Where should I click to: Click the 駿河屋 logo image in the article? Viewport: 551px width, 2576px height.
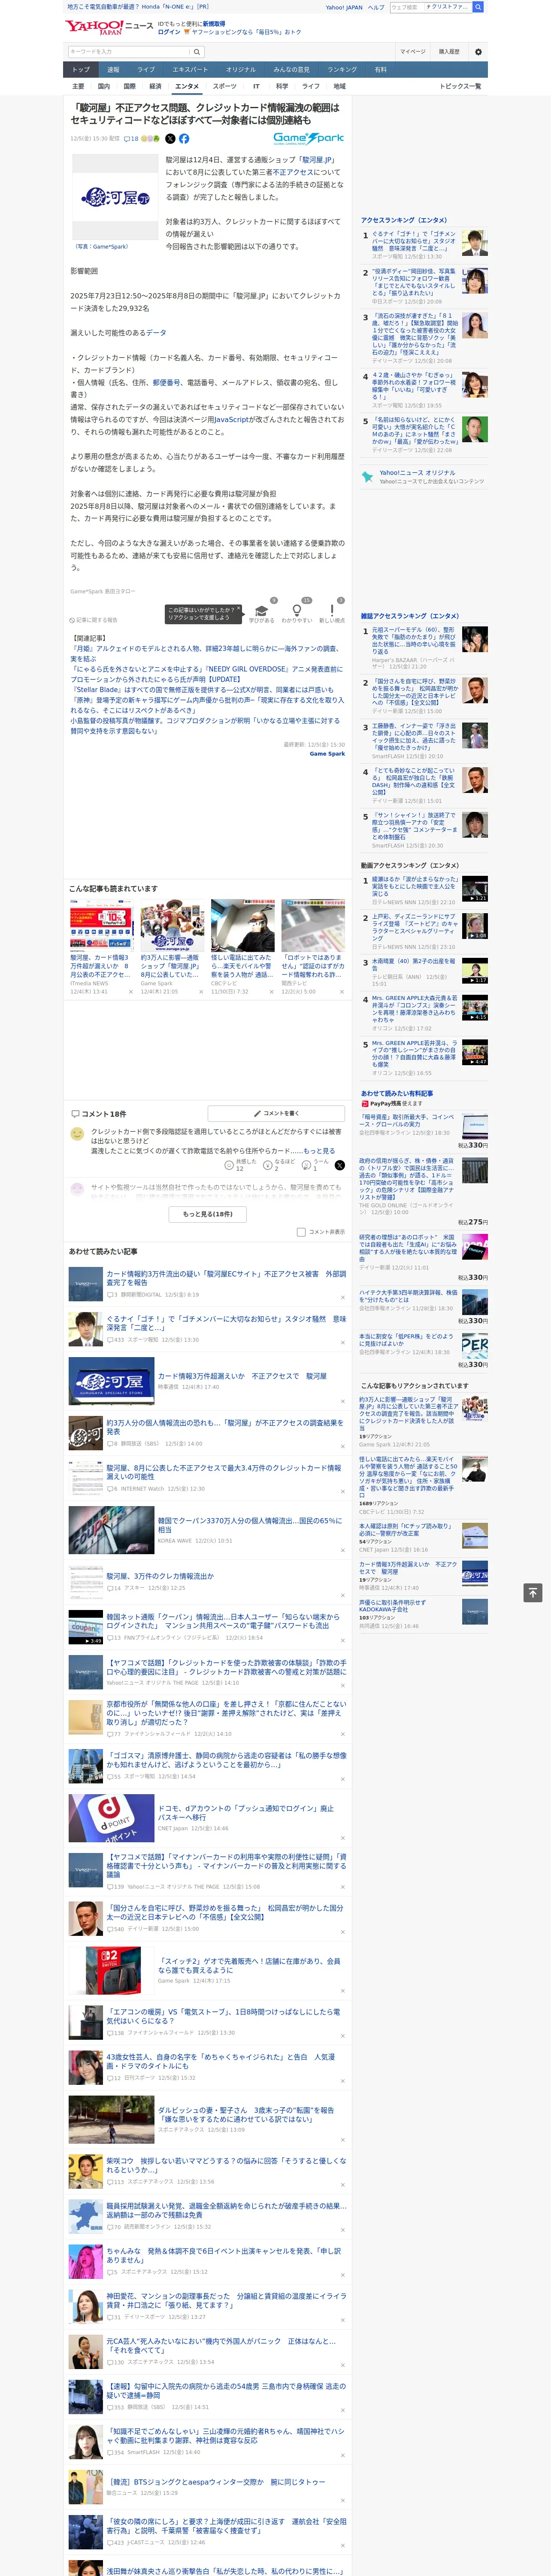tap(115, 198)
